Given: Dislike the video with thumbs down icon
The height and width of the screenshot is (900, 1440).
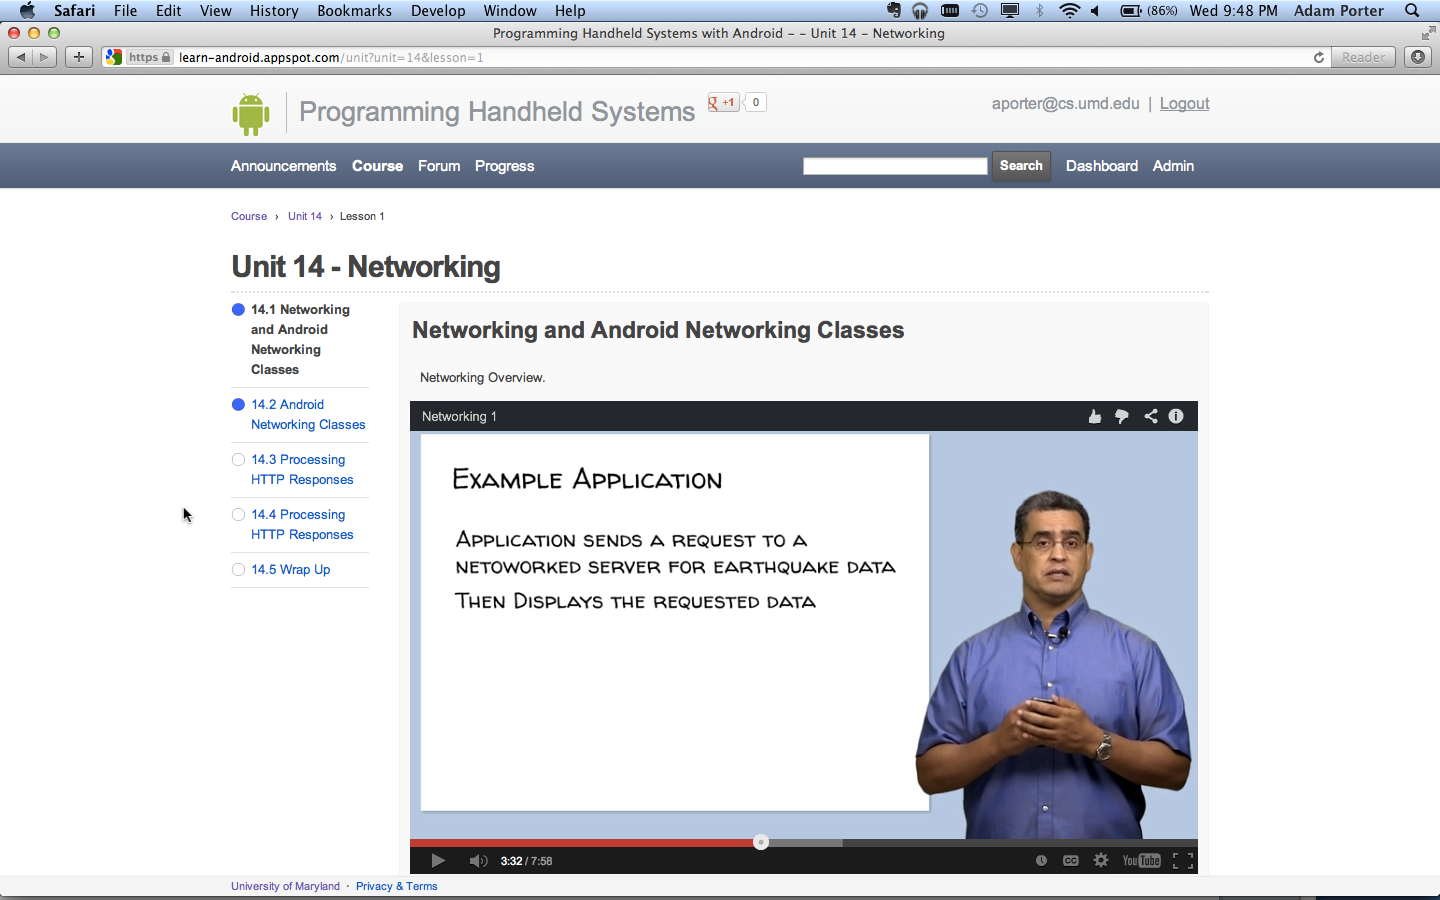Looking at the screenshot, I should (x=1122, y=416).
